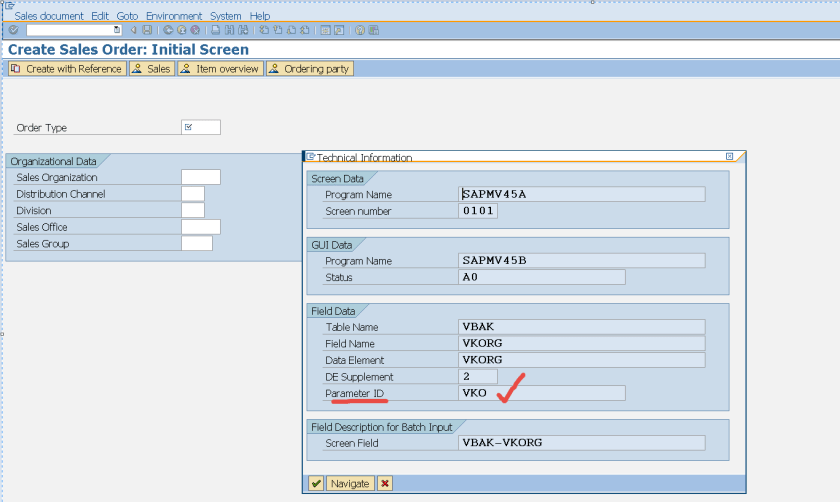The image size is (840, 502).
Task: Click the green Enter checkmark in toolbar
Action: pos(13,30)
